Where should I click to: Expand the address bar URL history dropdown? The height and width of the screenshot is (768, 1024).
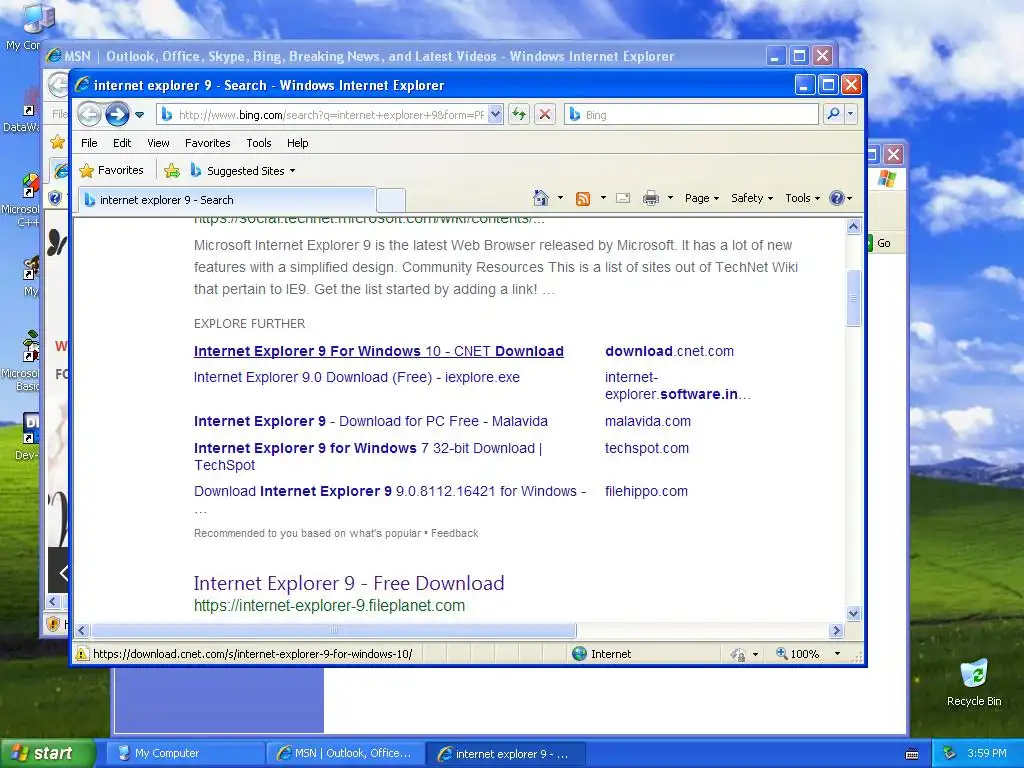click(x=496, y=114)
